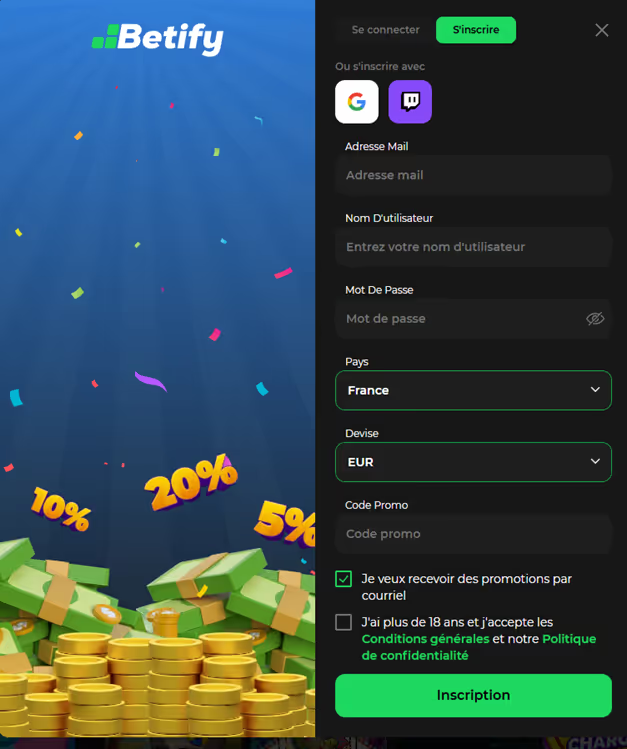The image size is (627, 749).
Task: Sign up with the Twitch icon
Action: tap(410, 102)
